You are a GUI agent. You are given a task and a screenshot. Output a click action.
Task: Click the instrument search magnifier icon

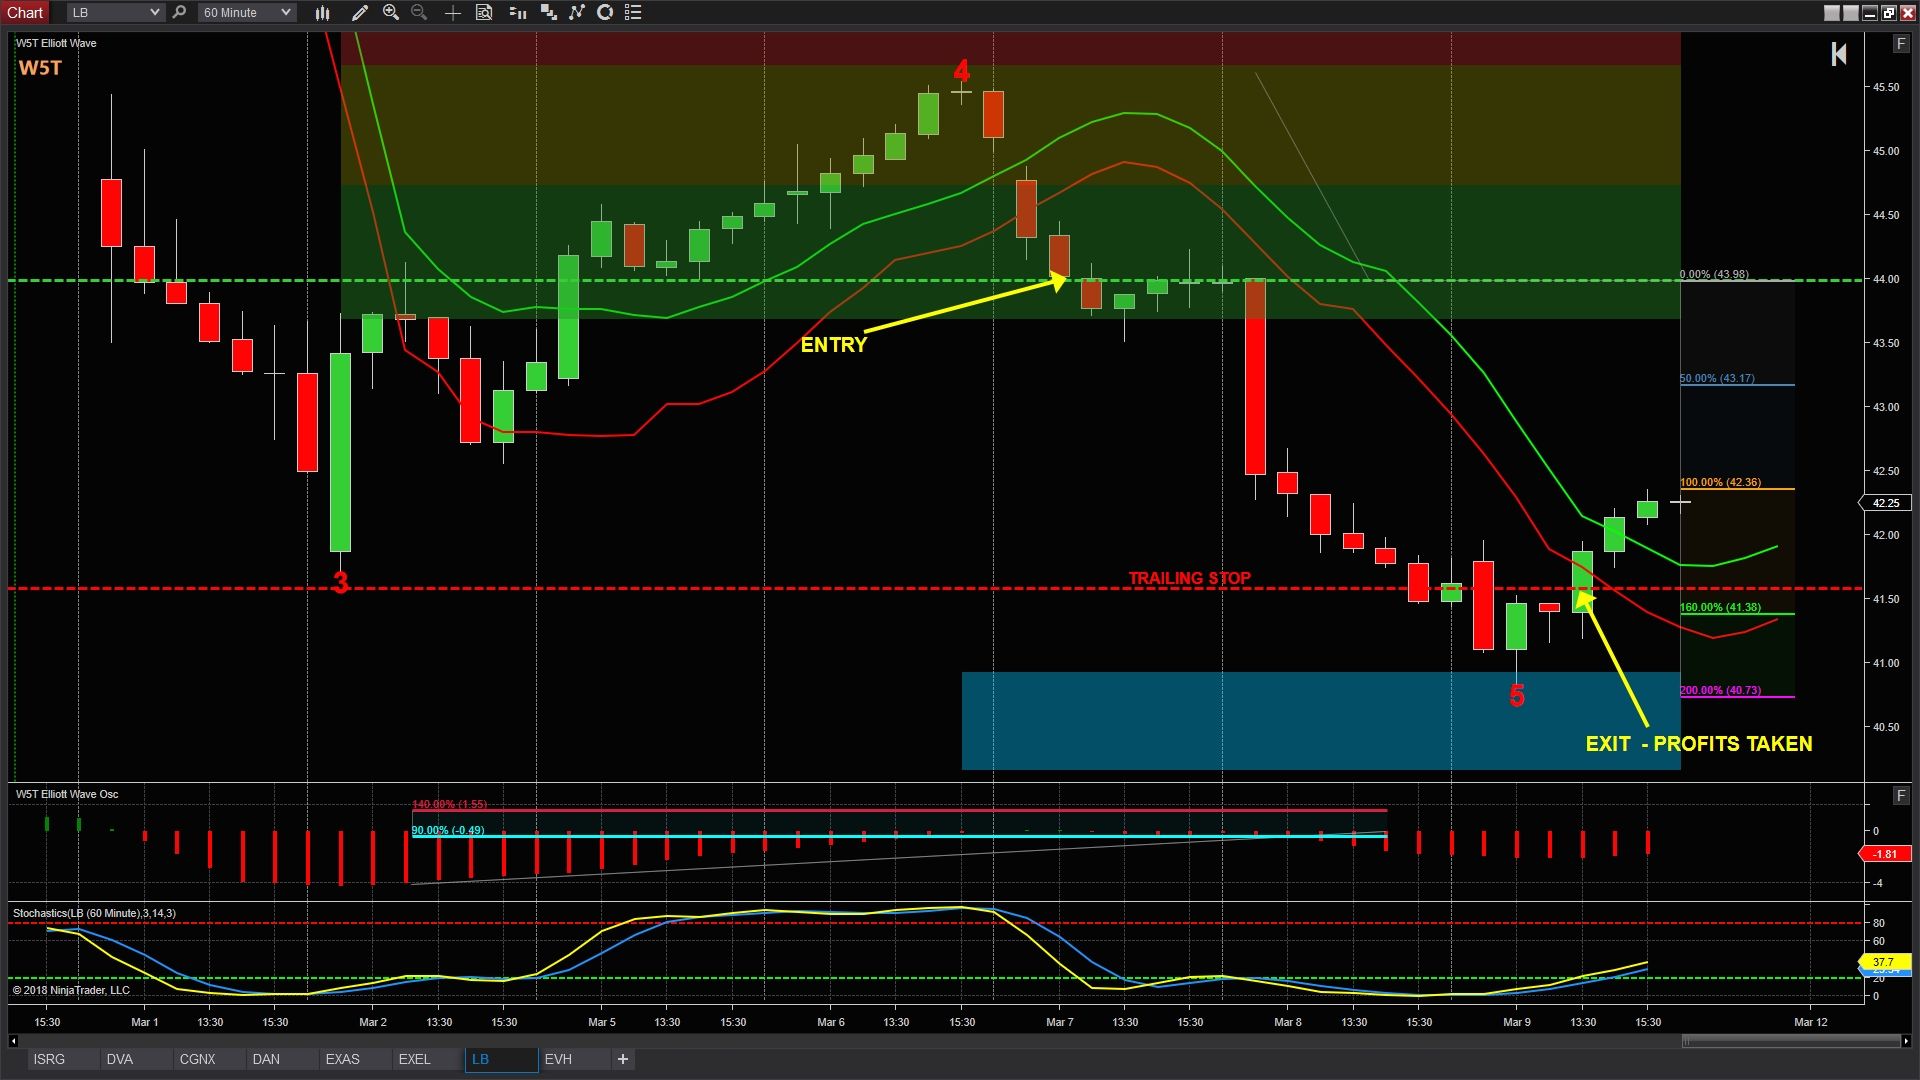179,12
